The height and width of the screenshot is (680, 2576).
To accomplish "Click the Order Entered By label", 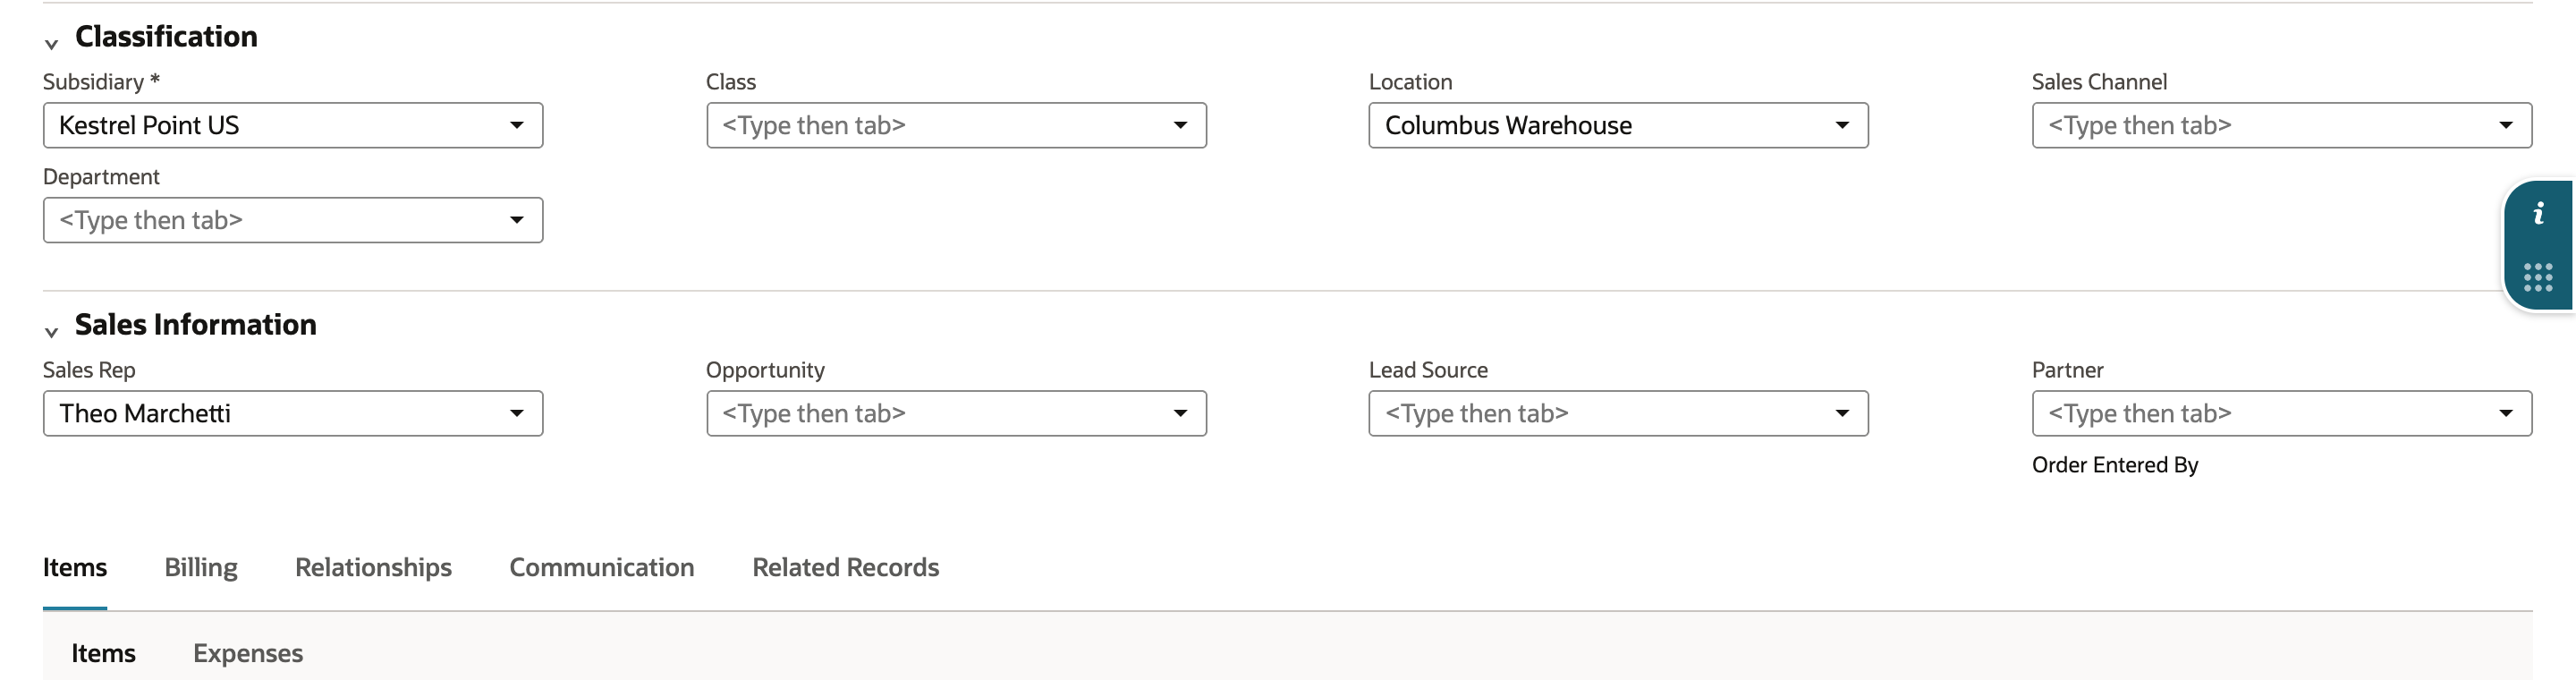I will click(x=2115, y=465).
